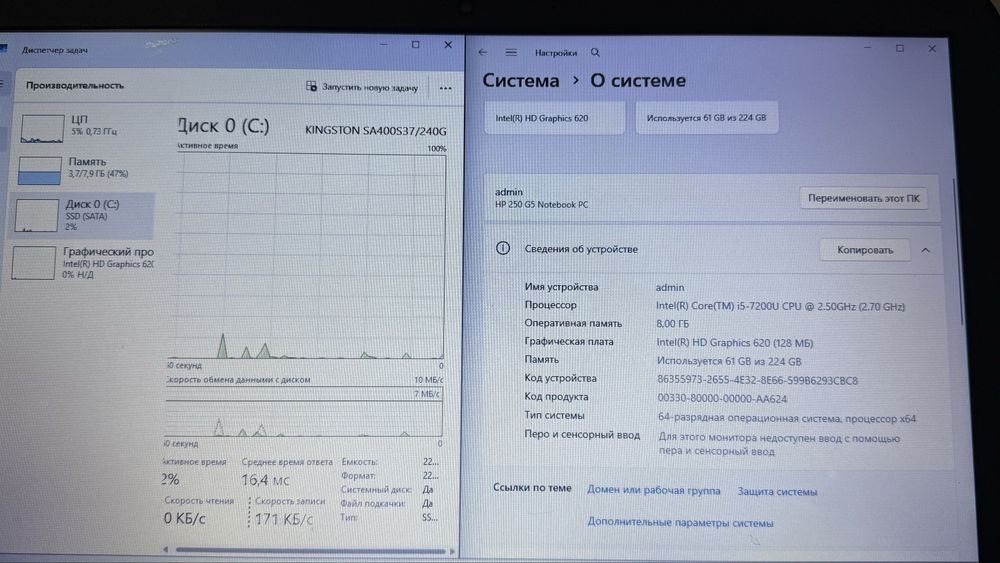The height and width of the screenshot is (563, 1000).
Task: Click the Производительность page heading
Action: pos(75,85)
